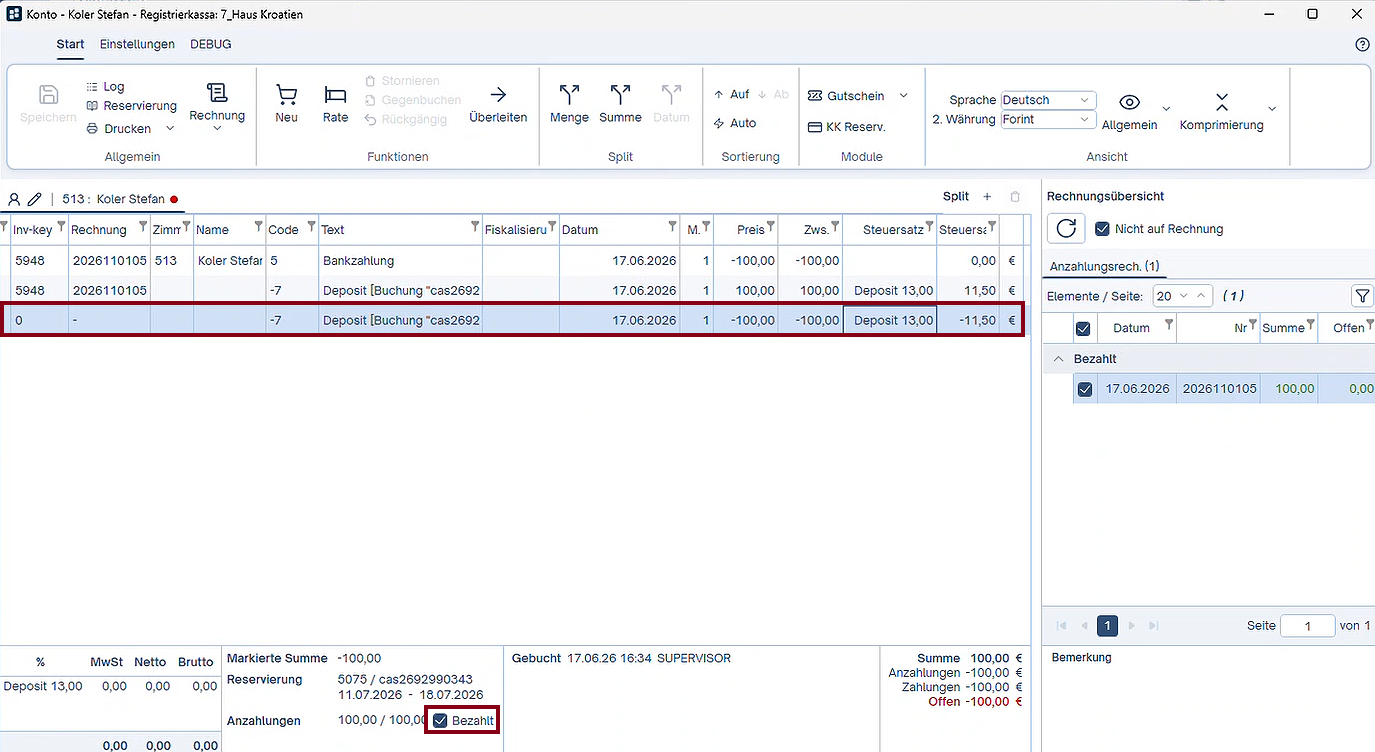
Task: Click Gegenbuchen in Funktionen group
Action: (x=412, y=100)
